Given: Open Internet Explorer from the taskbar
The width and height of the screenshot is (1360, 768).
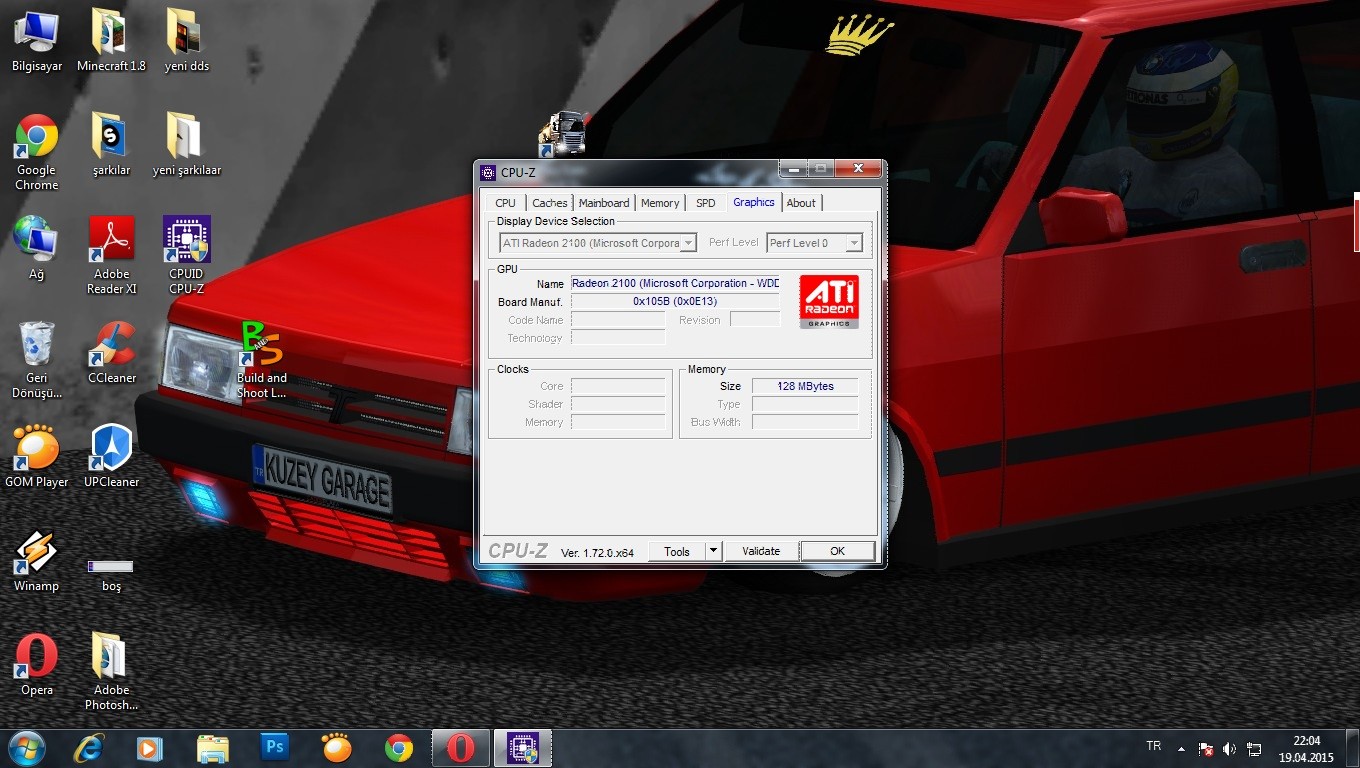Looking at the screenshot, I should click(x=90, y=748).
